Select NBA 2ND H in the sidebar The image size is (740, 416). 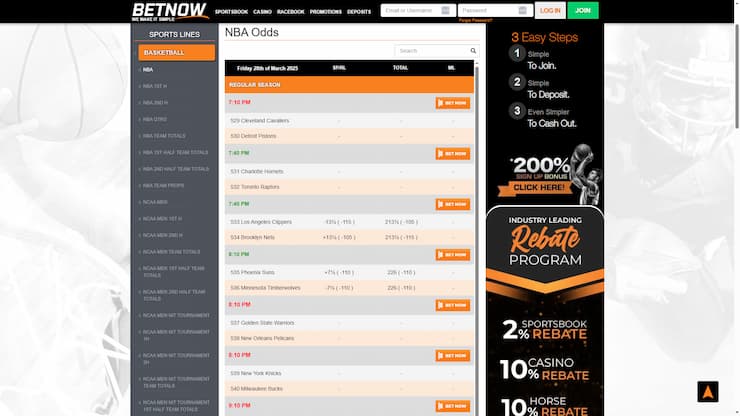tap(155, 102)
